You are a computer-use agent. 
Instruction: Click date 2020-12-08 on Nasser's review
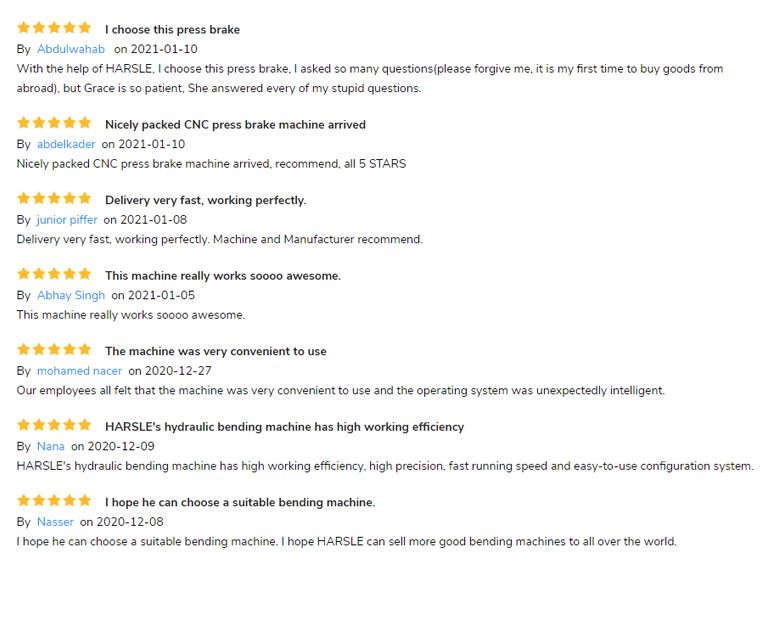[130, 522]
